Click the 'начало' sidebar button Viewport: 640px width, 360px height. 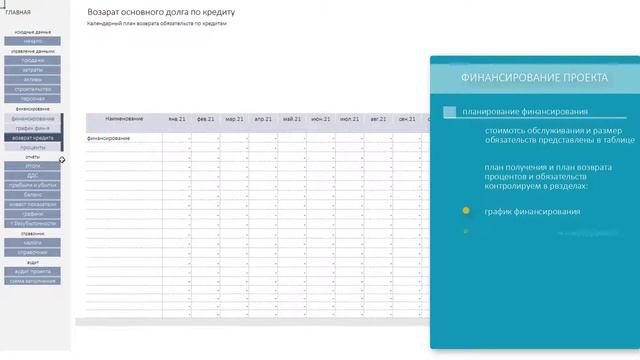click(x=33, y=41)
